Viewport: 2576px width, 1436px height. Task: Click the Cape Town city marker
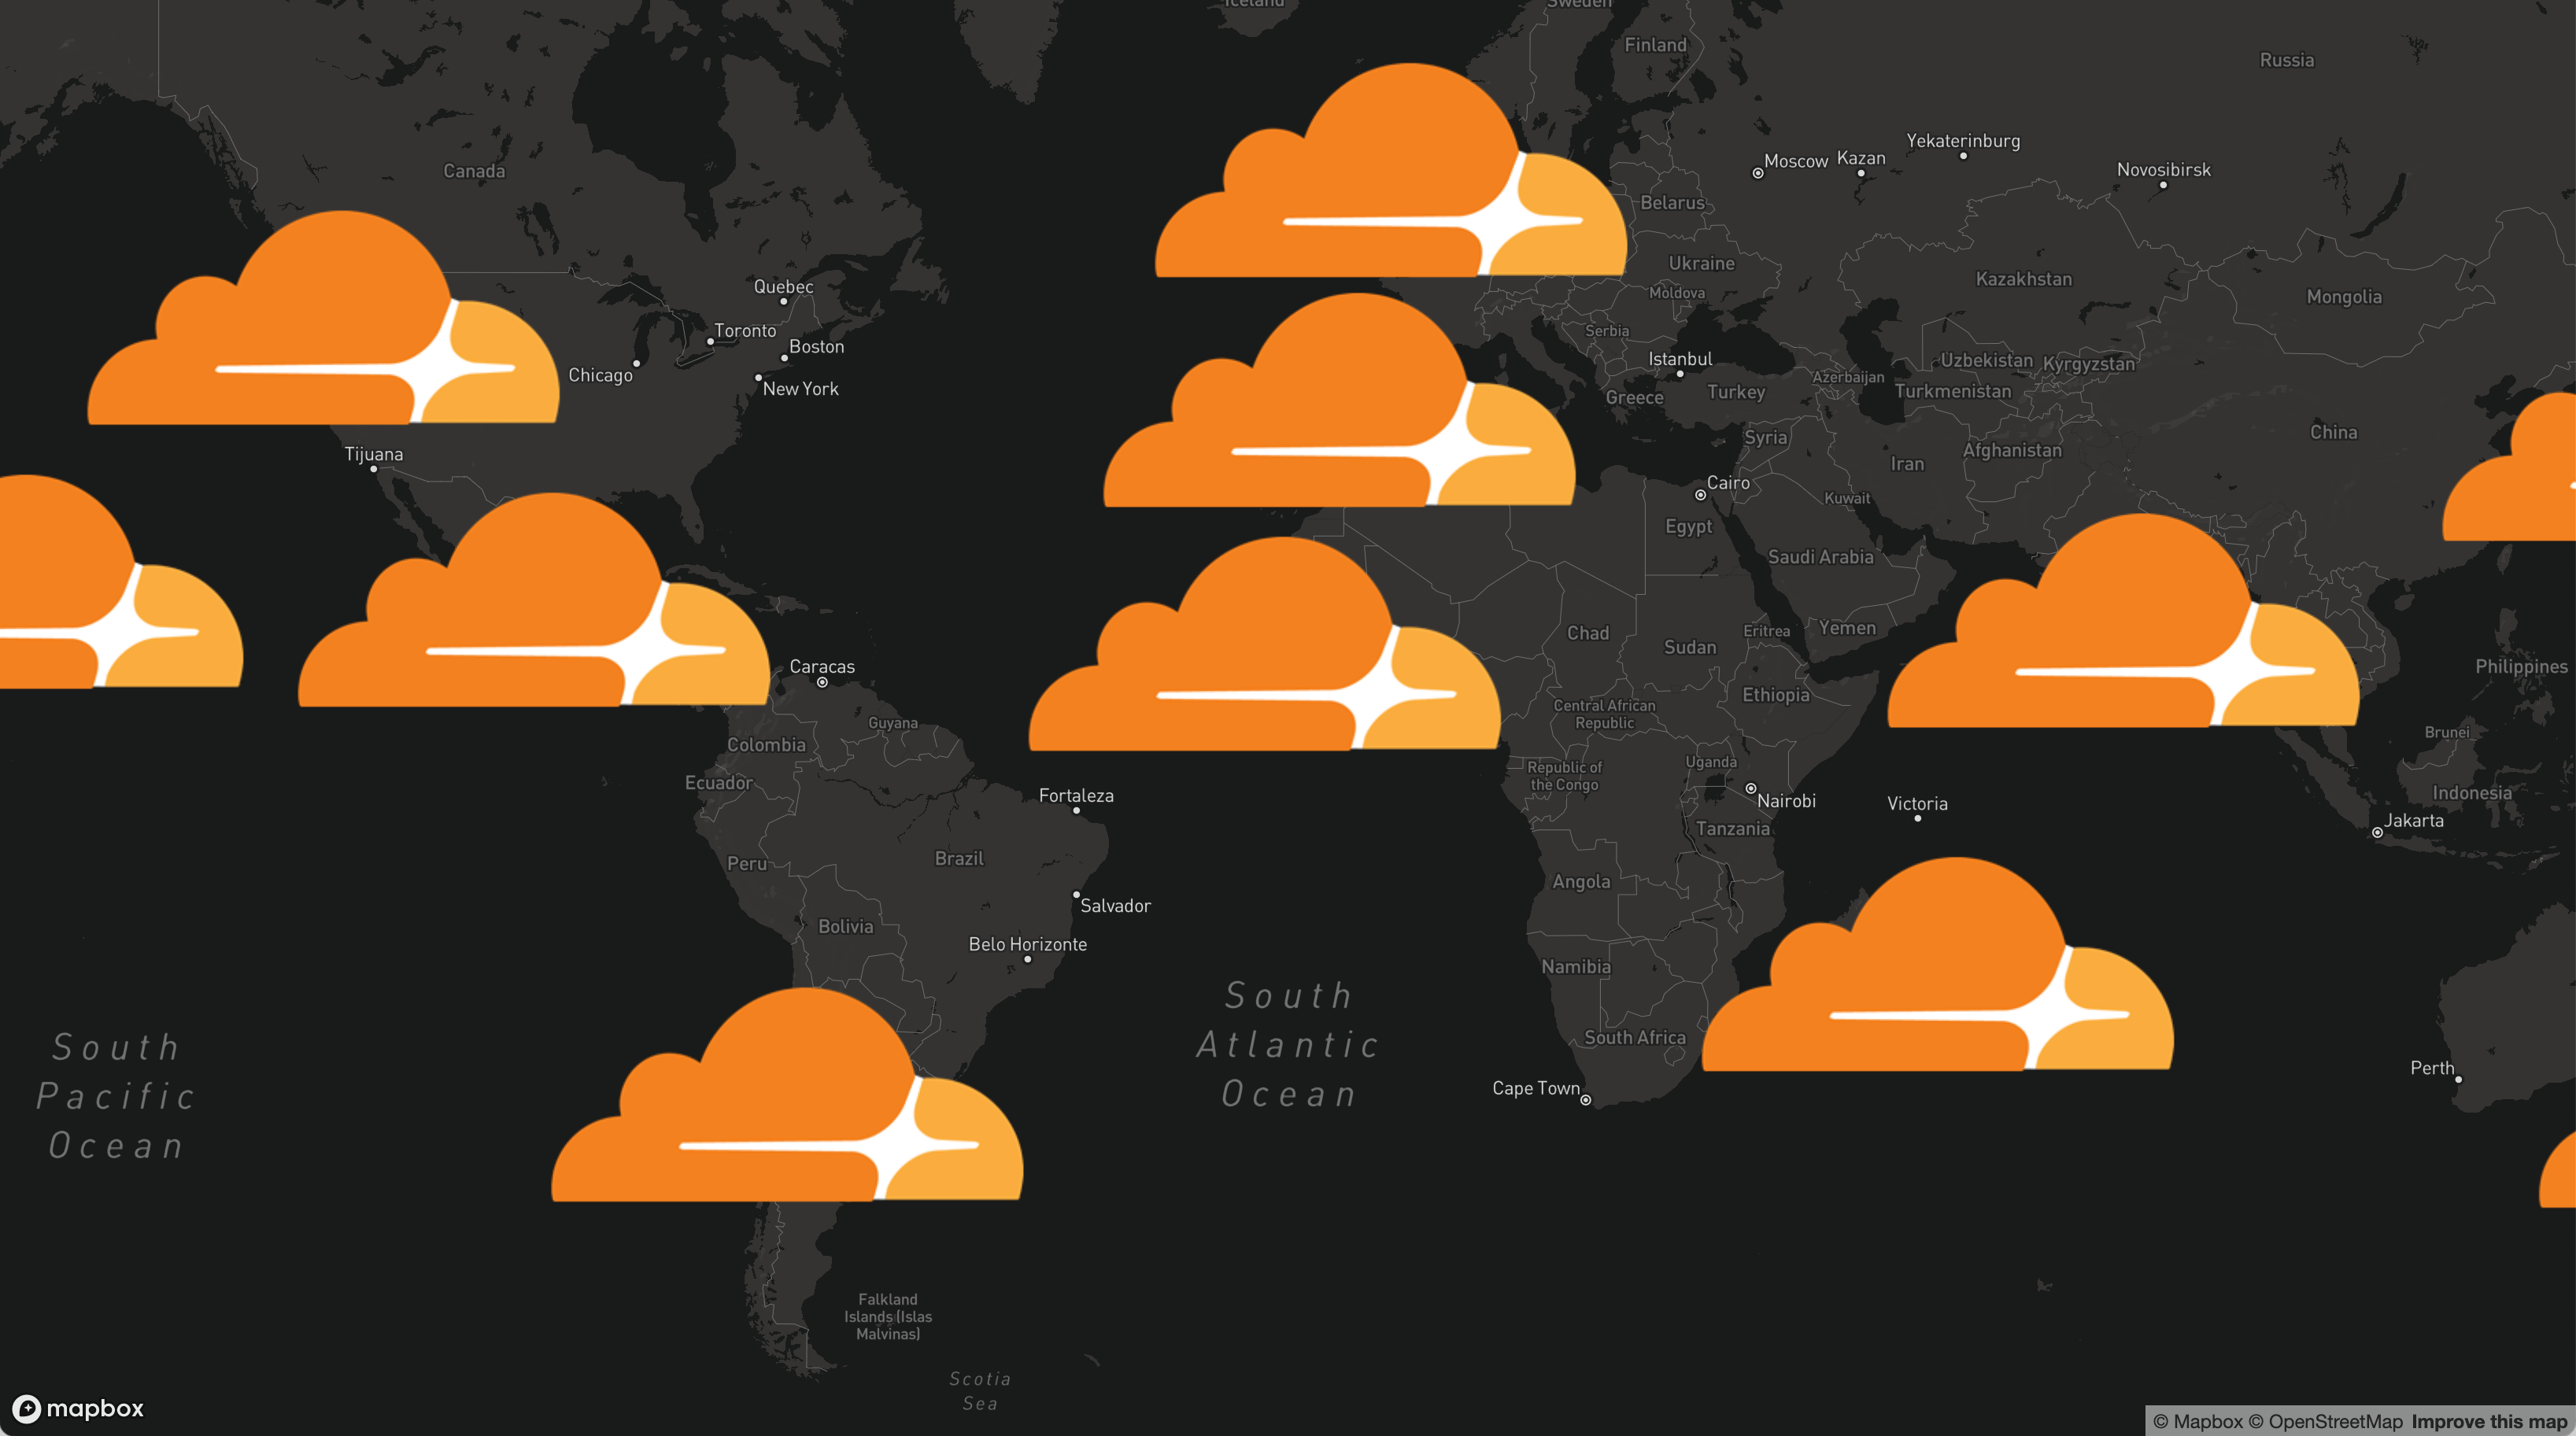1585,1100
